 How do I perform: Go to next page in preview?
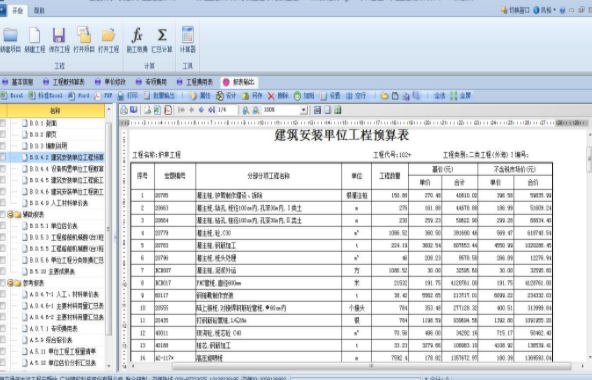pos(201,110)
